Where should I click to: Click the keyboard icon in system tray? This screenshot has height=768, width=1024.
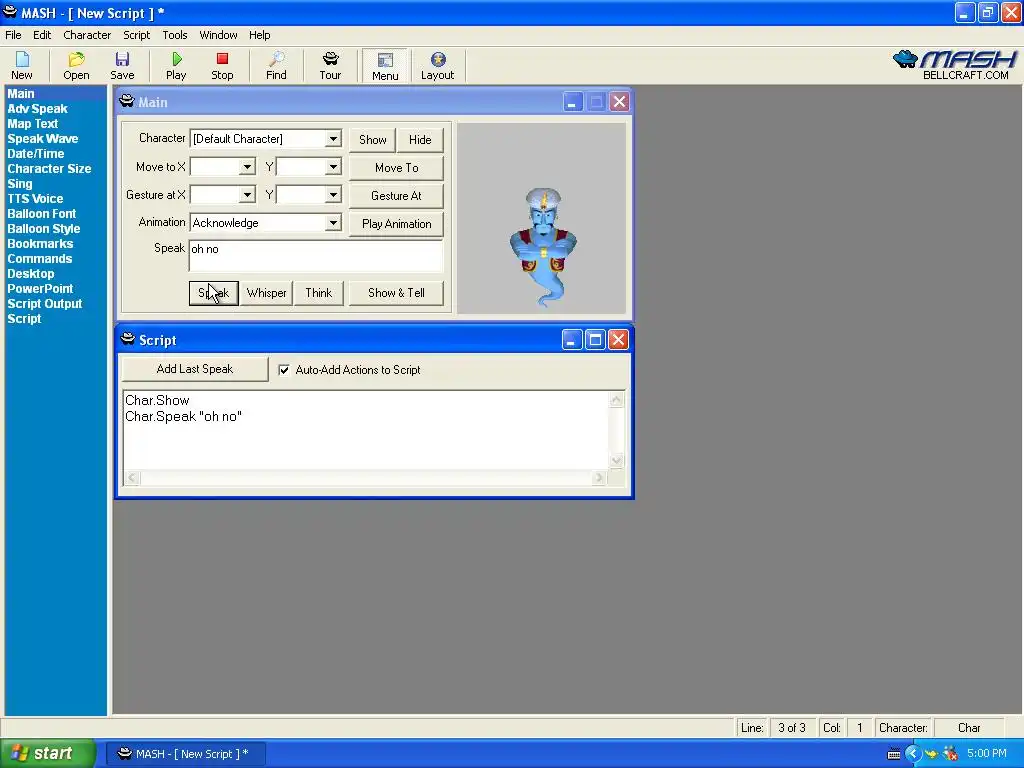tap(894, 754)
